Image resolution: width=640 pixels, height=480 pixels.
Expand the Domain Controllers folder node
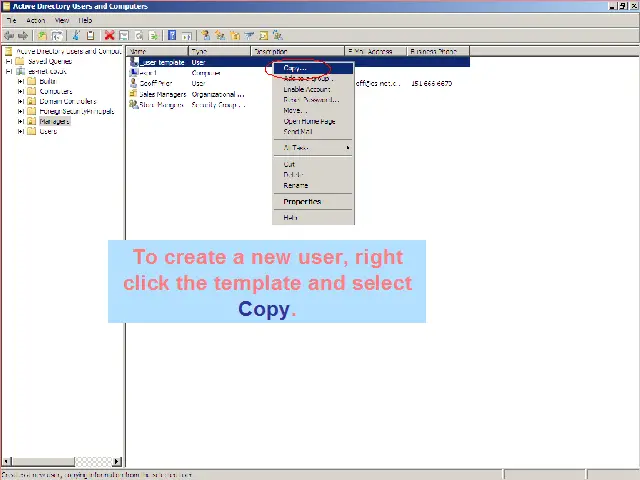pyautogui.click(x=20, y=101)
